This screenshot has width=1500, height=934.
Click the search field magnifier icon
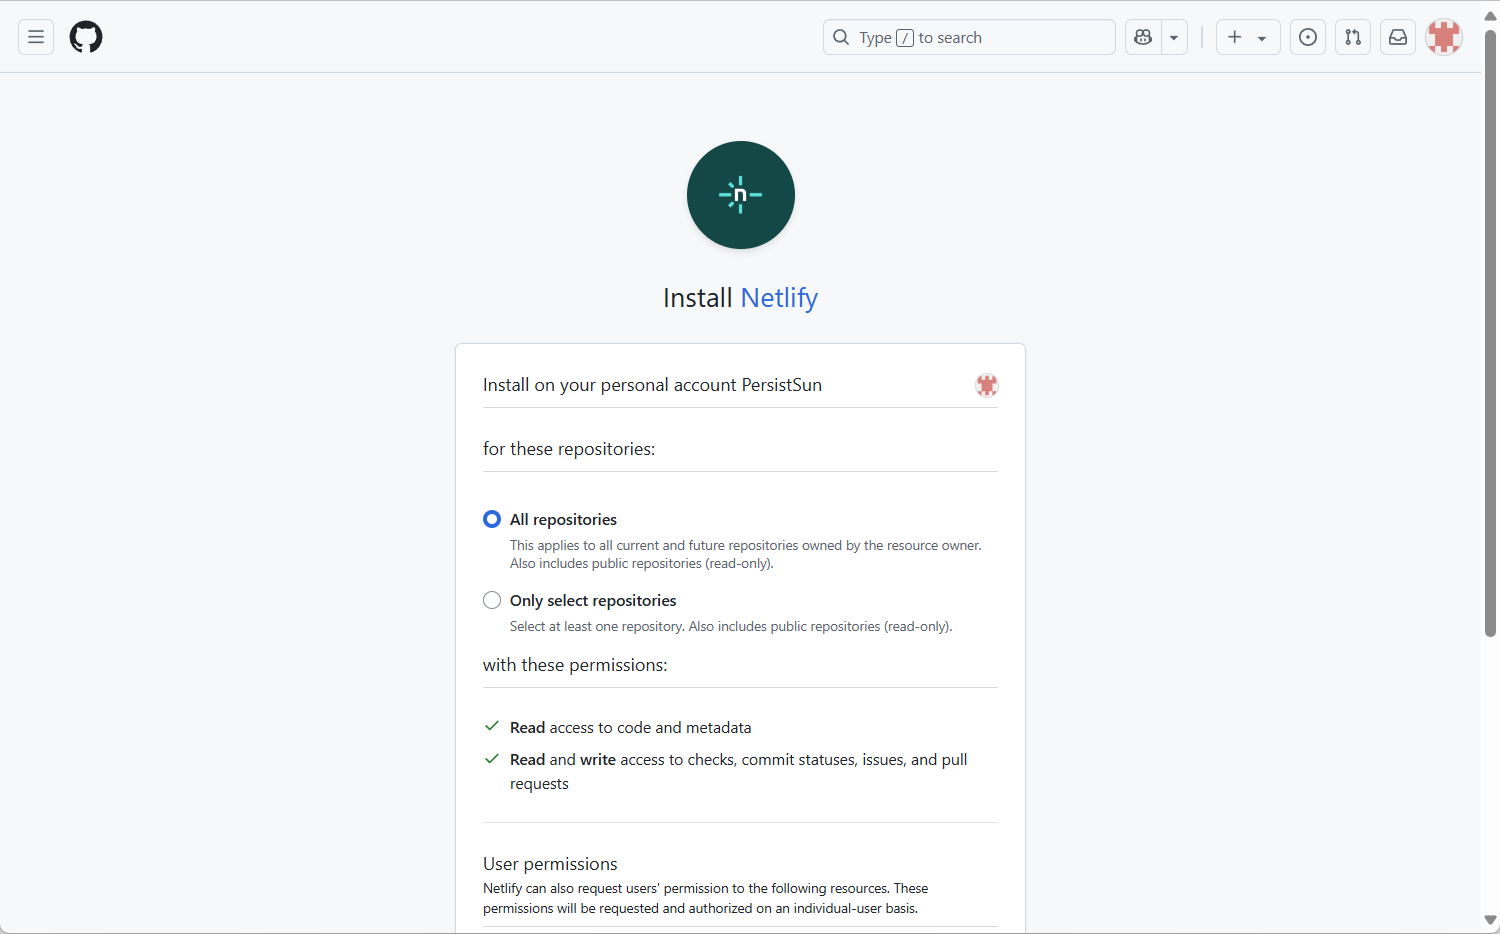tap(841, 37)
